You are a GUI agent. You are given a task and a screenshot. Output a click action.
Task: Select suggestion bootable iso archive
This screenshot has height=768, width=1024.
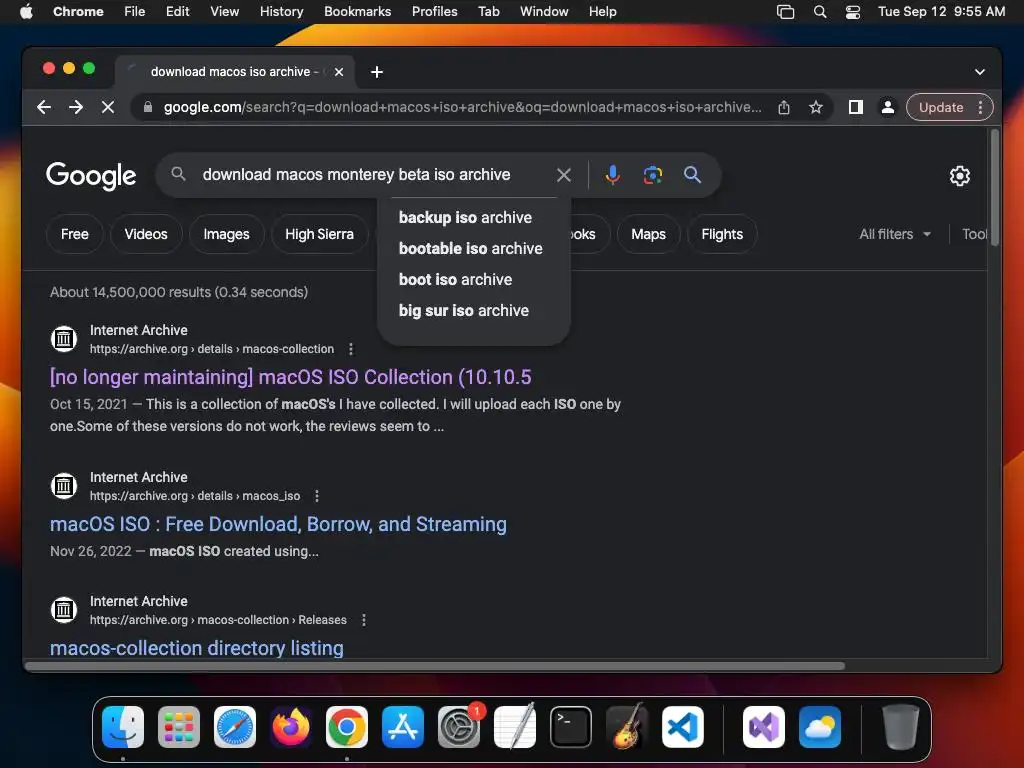click(473, 248)
